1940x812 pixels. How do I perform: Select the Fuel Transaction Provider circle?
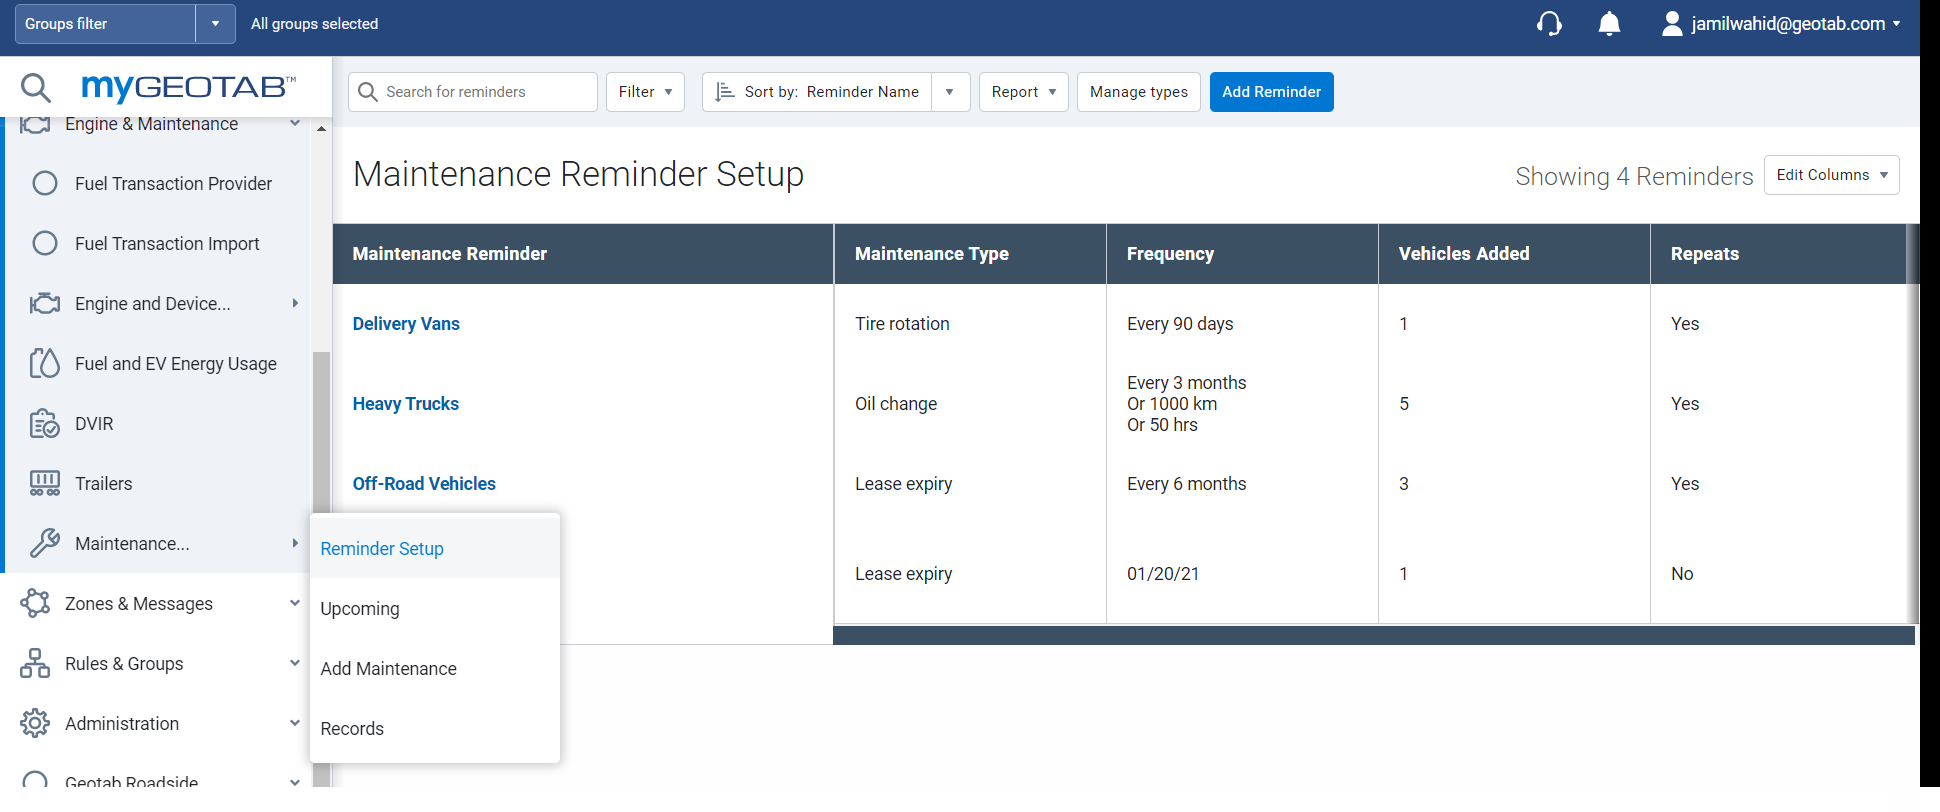(45, 183)
